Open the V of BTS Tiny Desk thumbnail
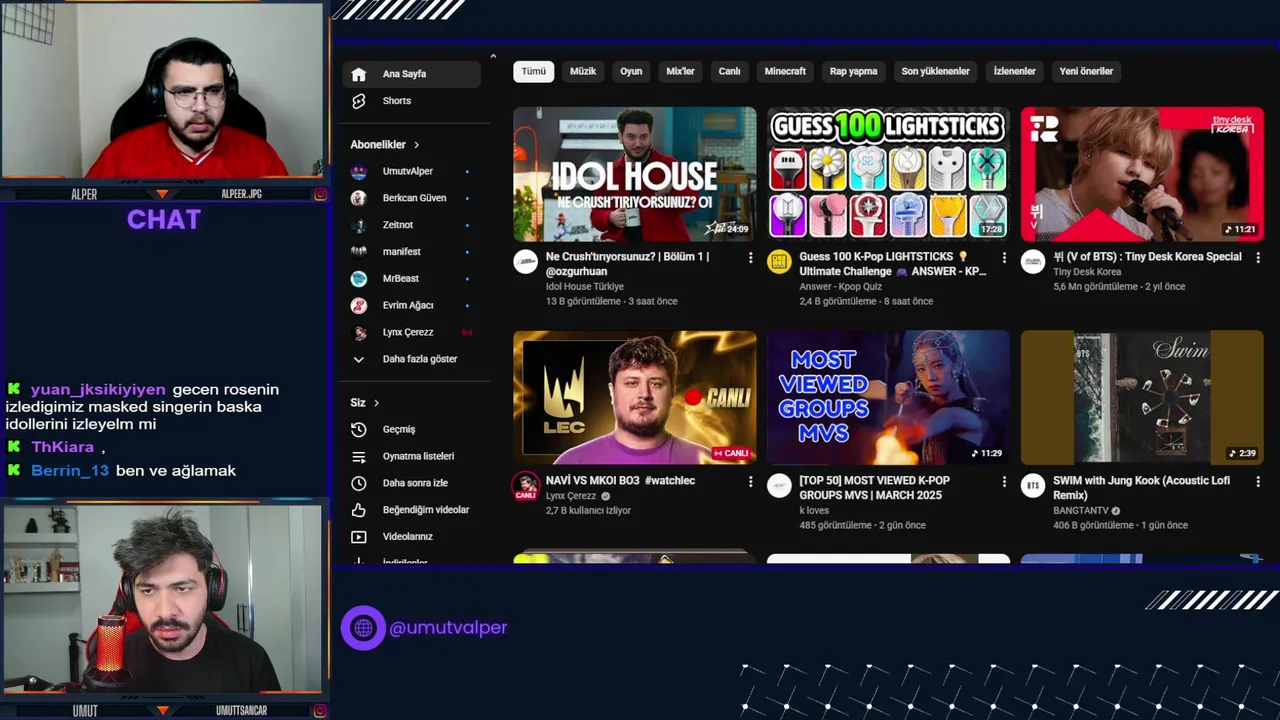The width and height of the screenshot is (1280, 720). [x=1142, y=174]
